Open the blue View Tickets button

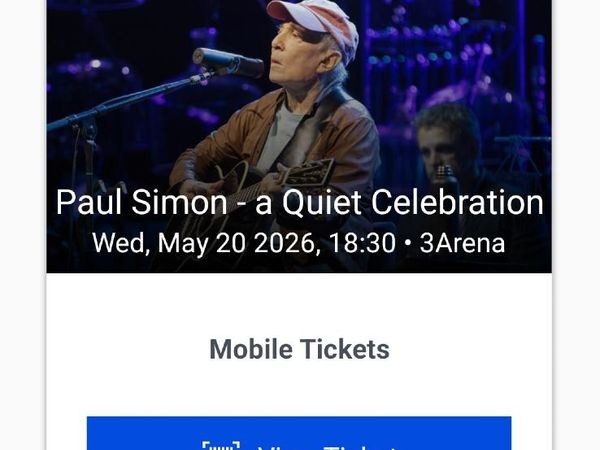pos(299,433)
